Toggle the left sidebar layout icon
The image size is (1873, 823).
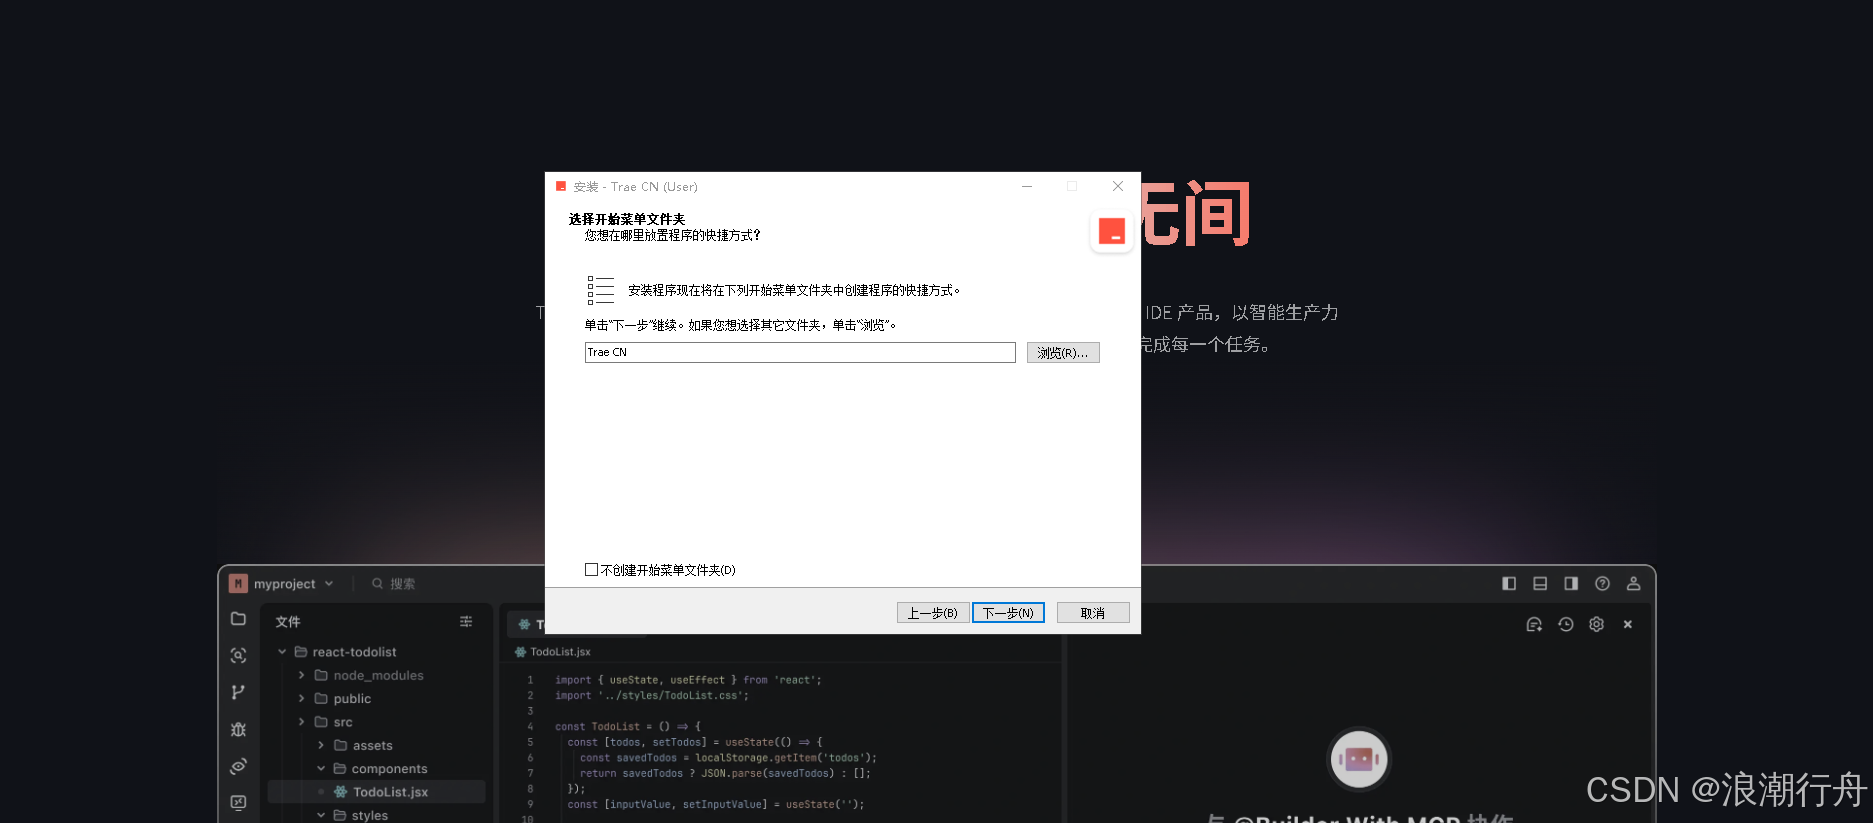pyautogui.click(x=1509, y=584)
